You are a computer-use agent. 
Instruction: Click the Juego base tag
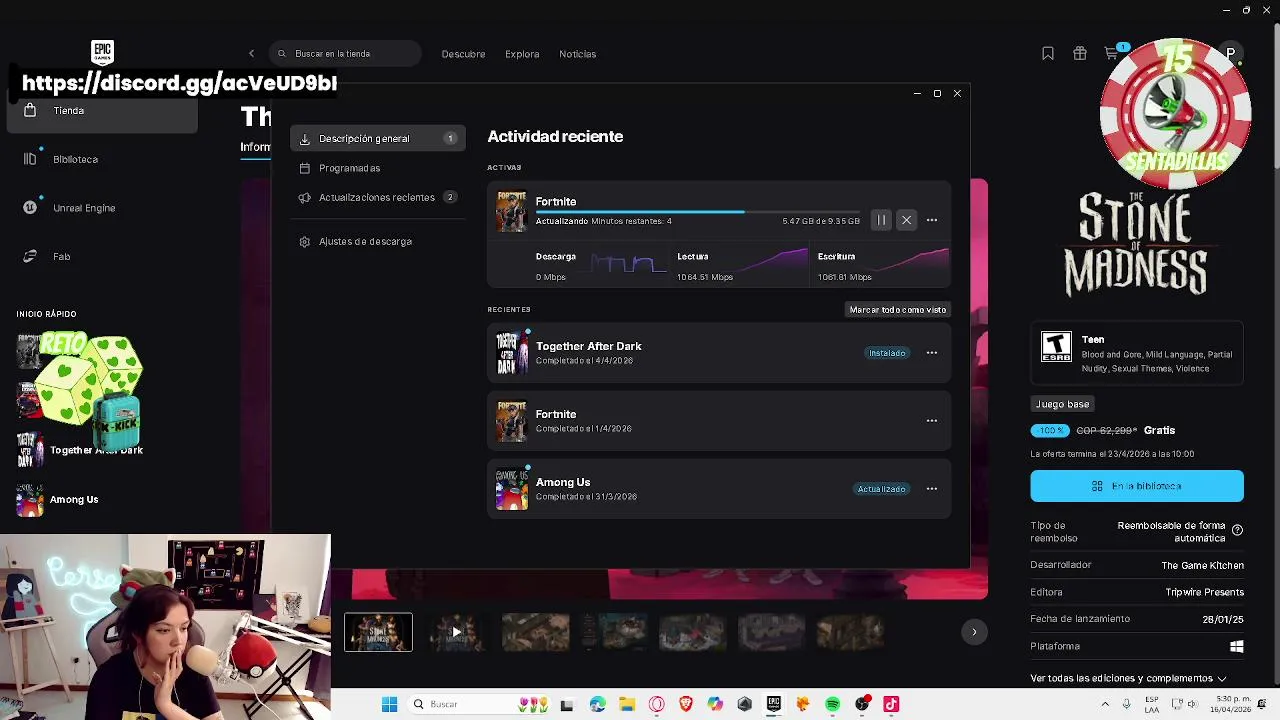(1062, 404)
